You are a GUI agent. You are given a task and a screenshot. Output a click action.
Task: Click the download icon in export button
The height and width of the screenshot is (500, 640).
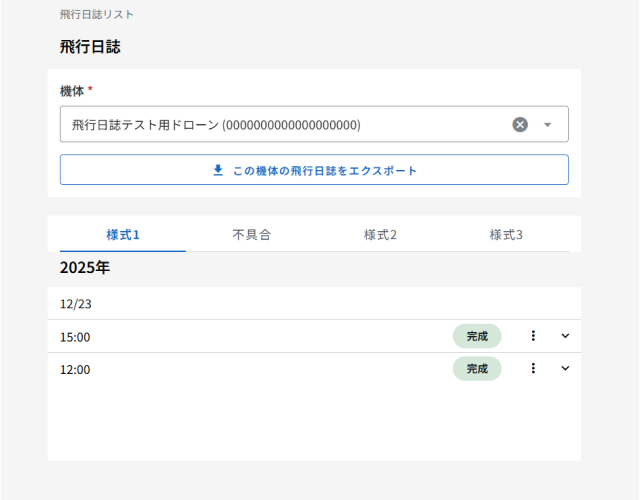[218, 170]
